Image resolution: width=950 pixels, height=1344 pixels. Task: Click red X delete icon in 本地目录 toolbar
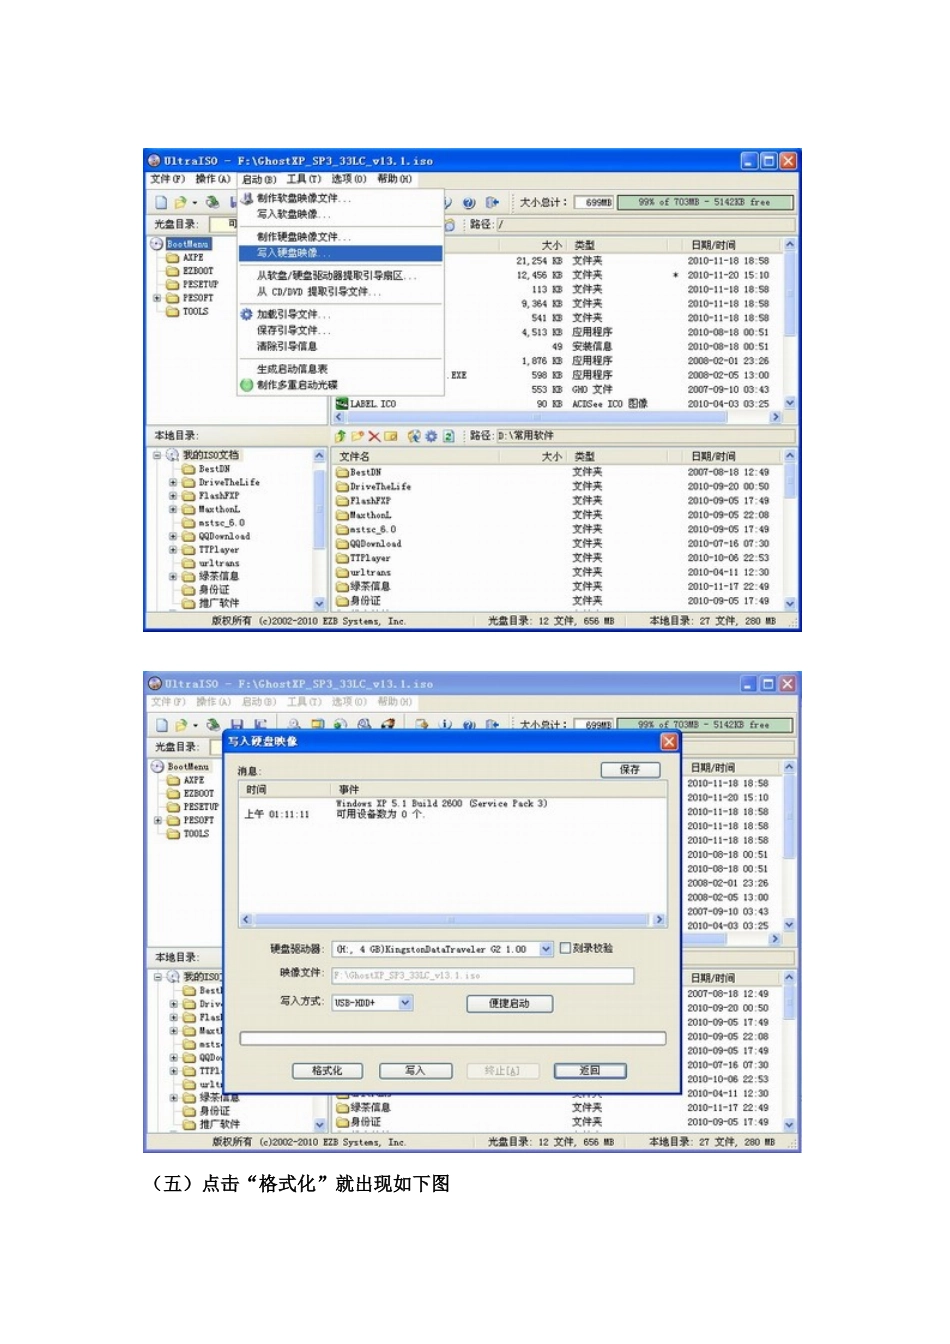pyautogui.click(x=374, y=436)
